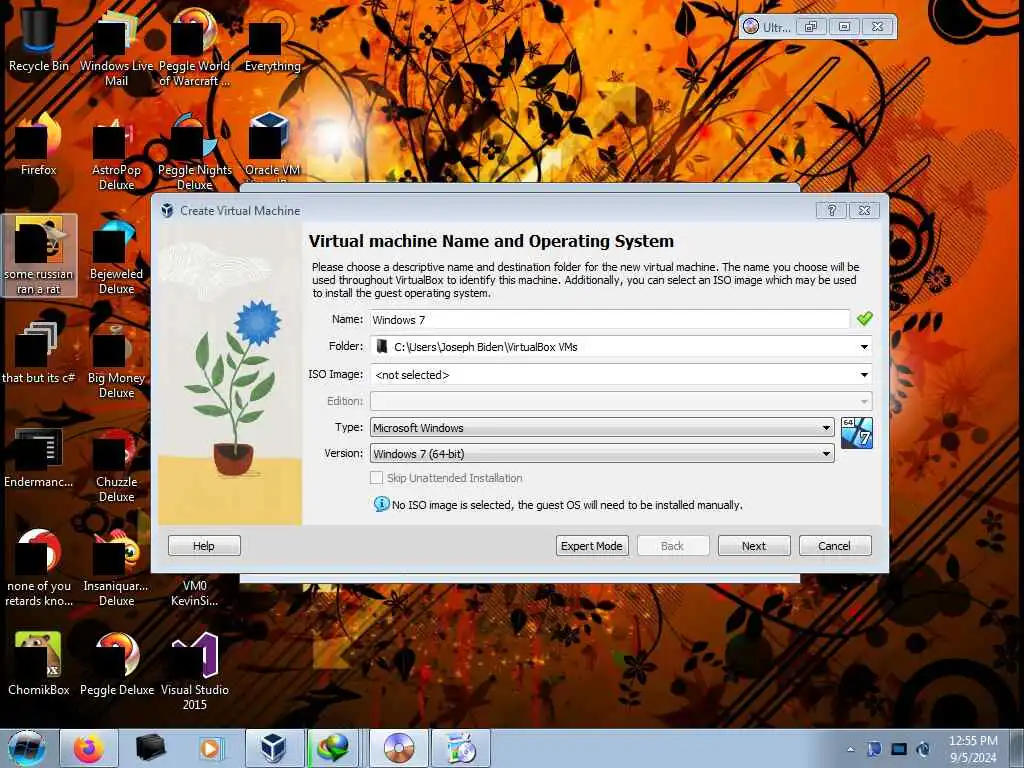Show hidden tray icons arrow

coord(850,749)
